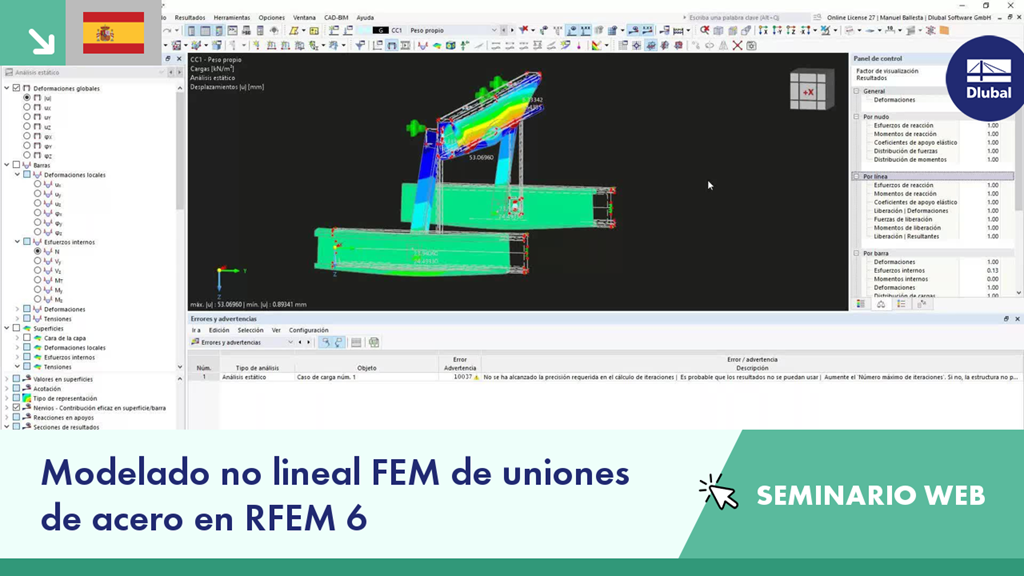Open the Ayuda menu
This screenshot has width=1024, height=576.
click(365, 18)
